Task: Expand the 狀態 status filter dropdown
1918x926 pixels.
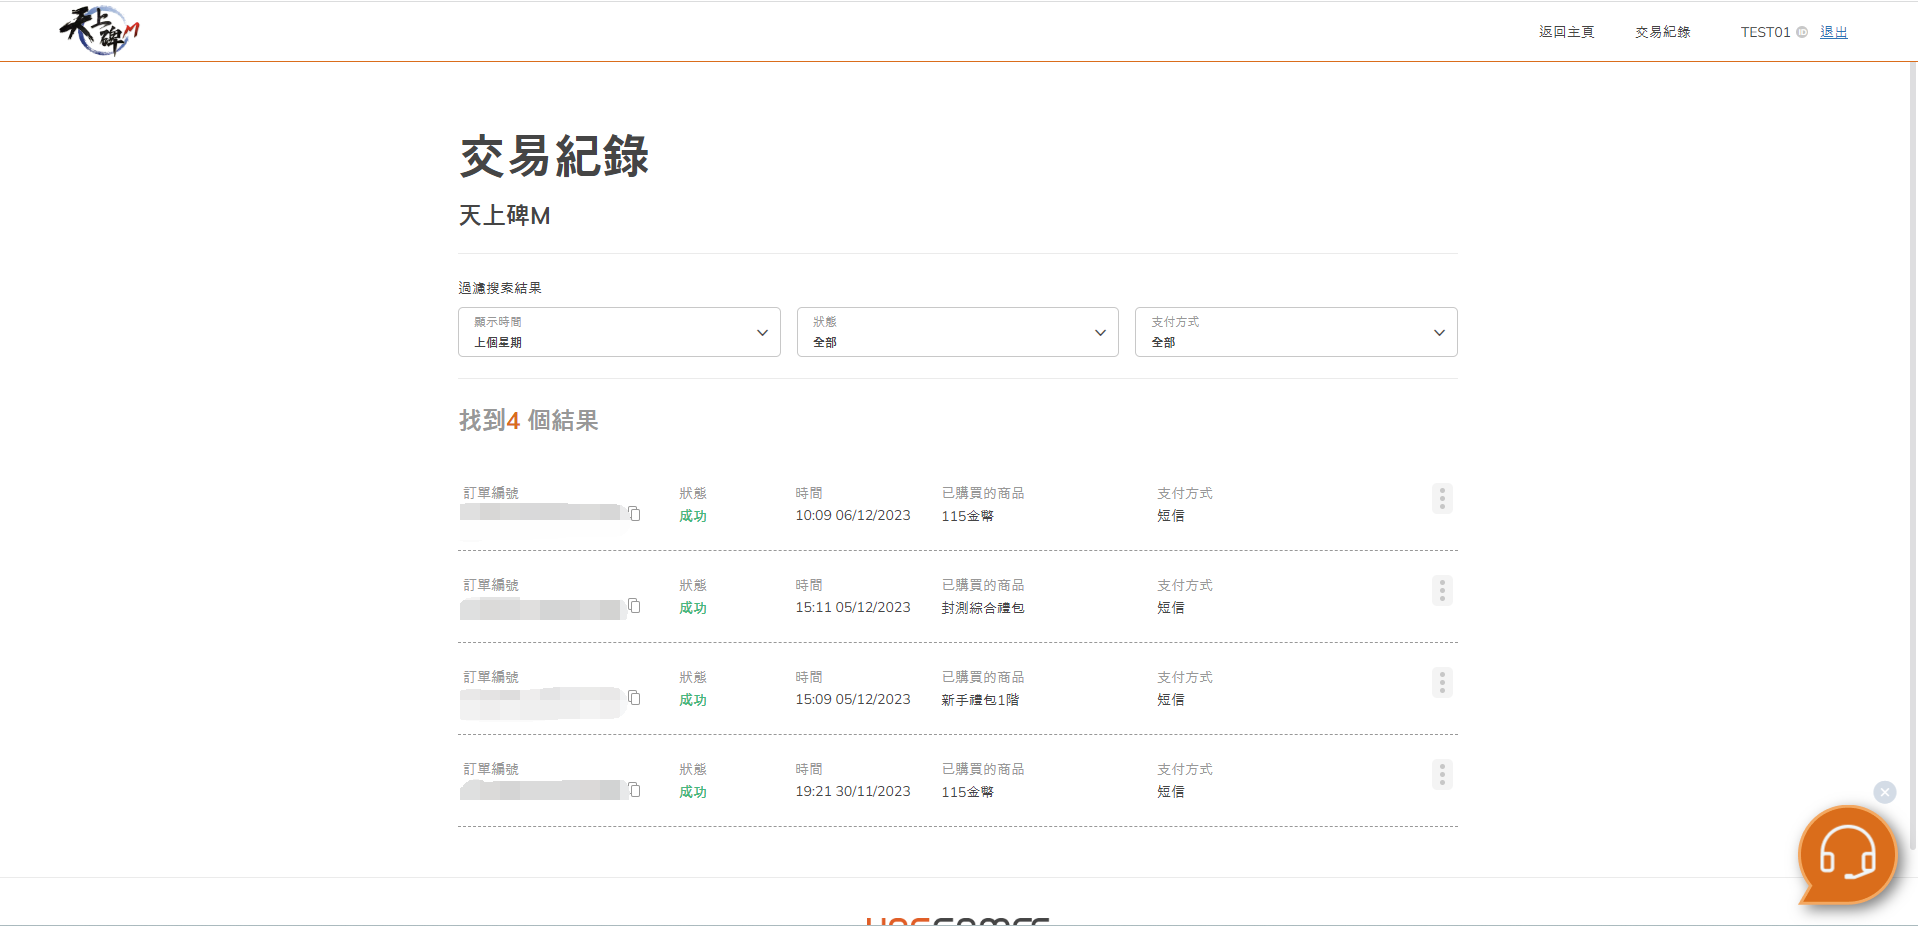Action: [x=957, y=332]
